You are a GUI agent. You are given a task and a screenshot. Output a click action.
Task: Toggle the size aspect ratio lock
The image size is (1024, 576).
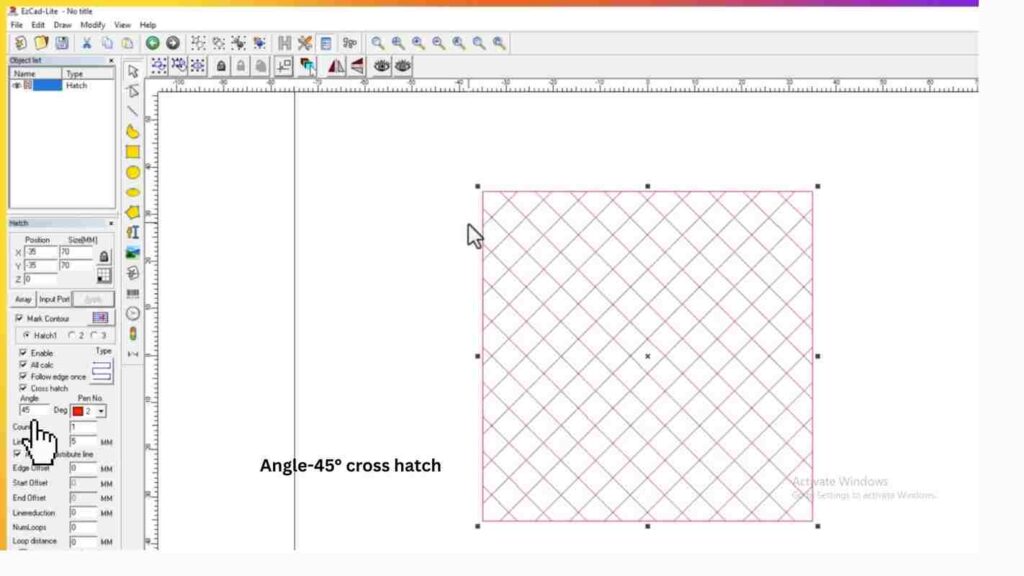tap(104, 256)
